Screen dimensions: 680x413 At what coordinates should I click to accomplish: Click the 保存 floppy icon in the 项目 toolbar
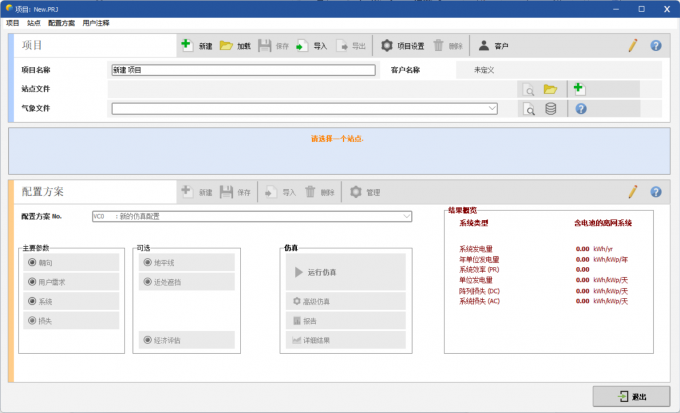(265, 46)
